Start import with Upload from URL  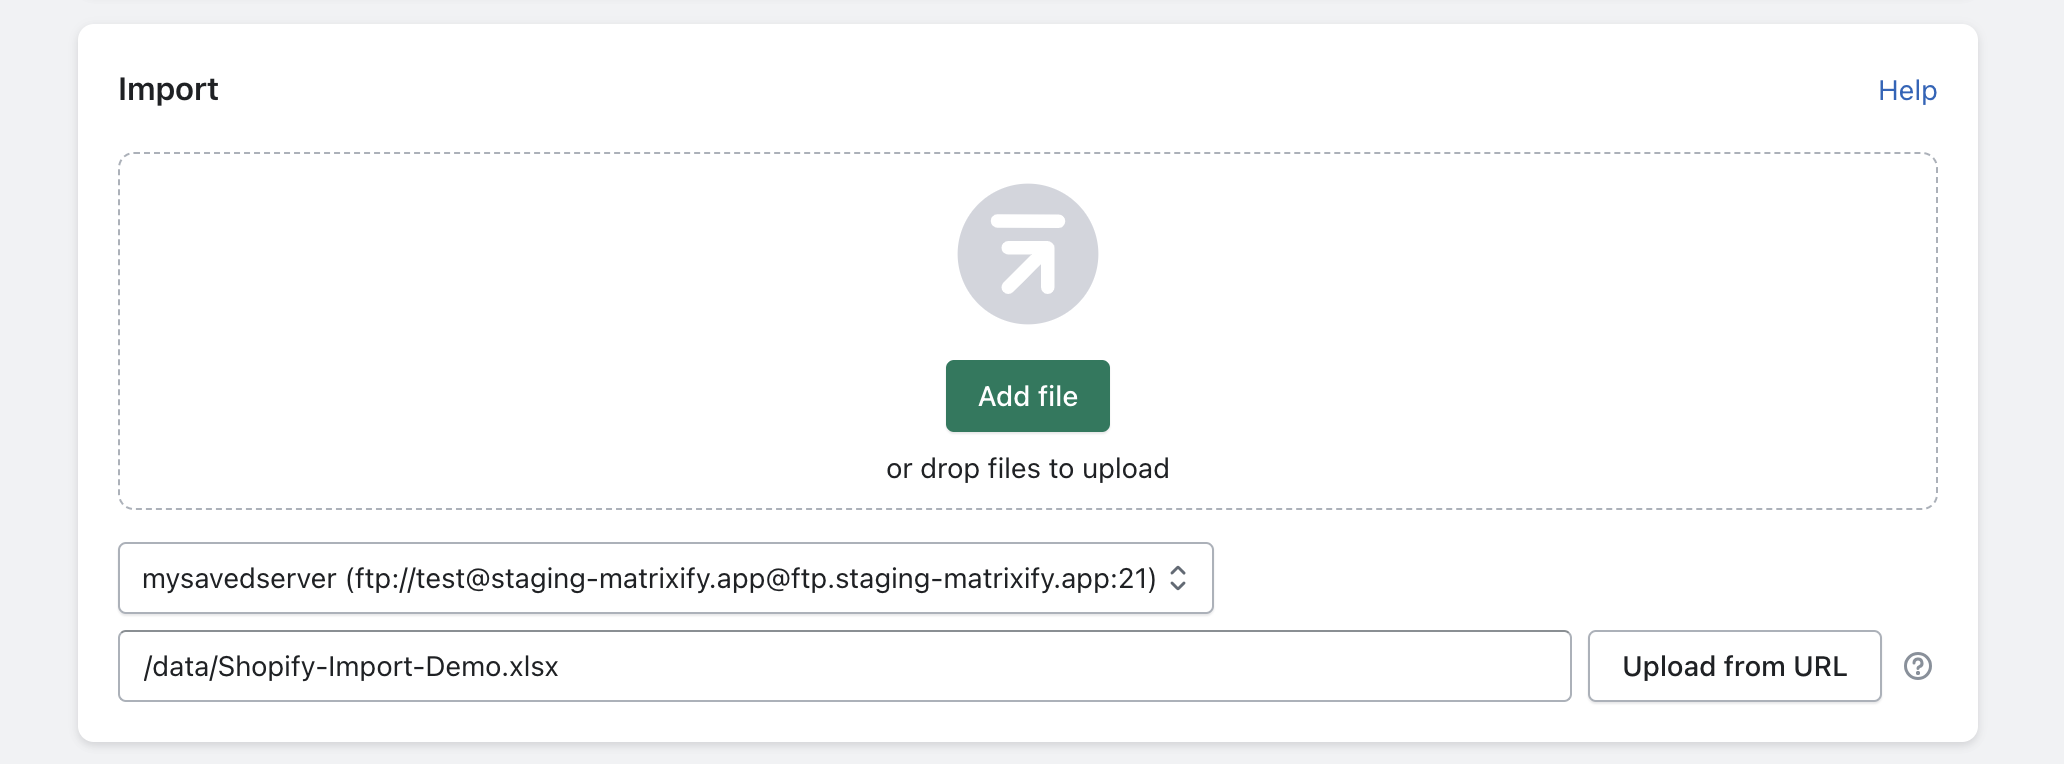(1734, 666)
